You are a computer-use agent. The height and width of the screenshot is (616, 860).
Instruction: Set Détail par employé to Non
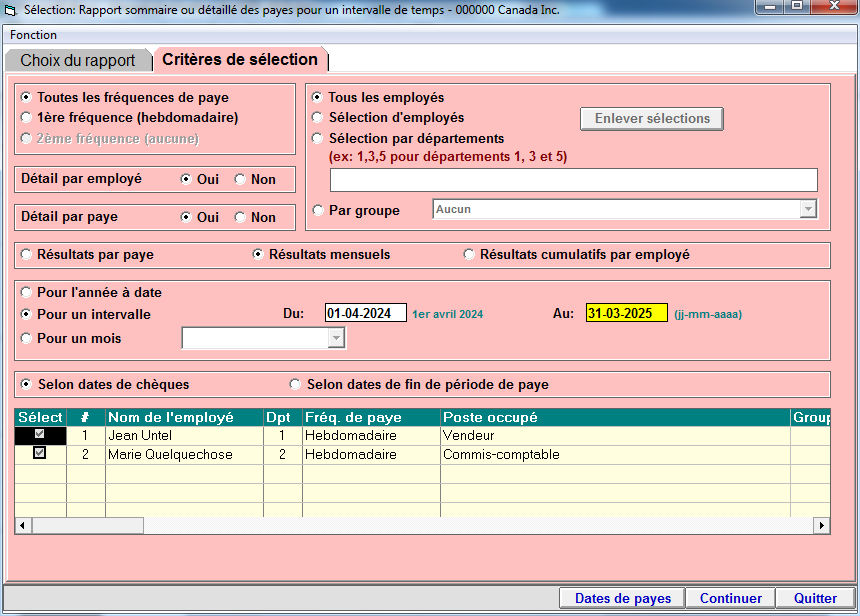[240, 179]
